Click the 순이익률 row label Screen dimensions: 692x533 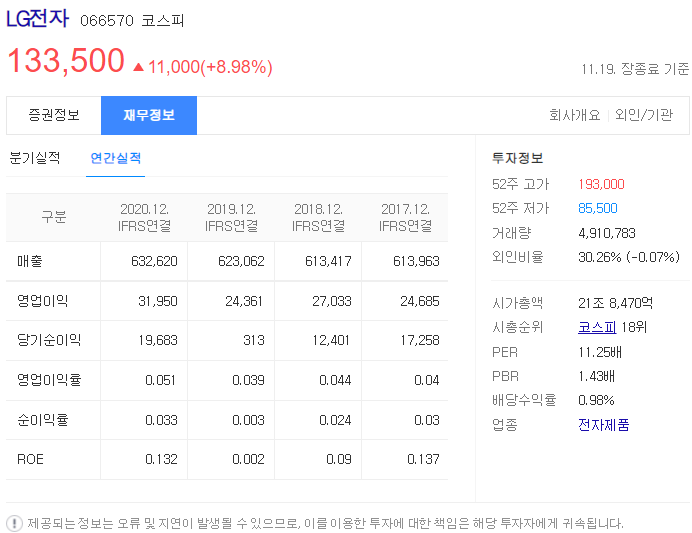pos(42,420)
